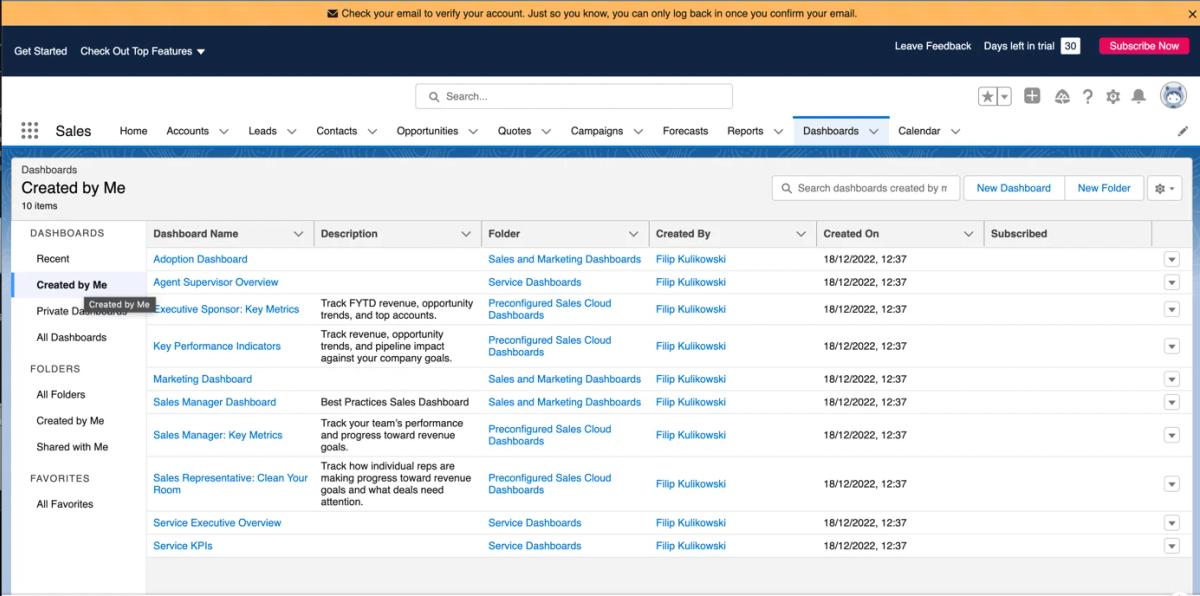Screen dimensions: 1200x596
Task: Open the Service KPIs dashboard link
Action: point(183,546)
